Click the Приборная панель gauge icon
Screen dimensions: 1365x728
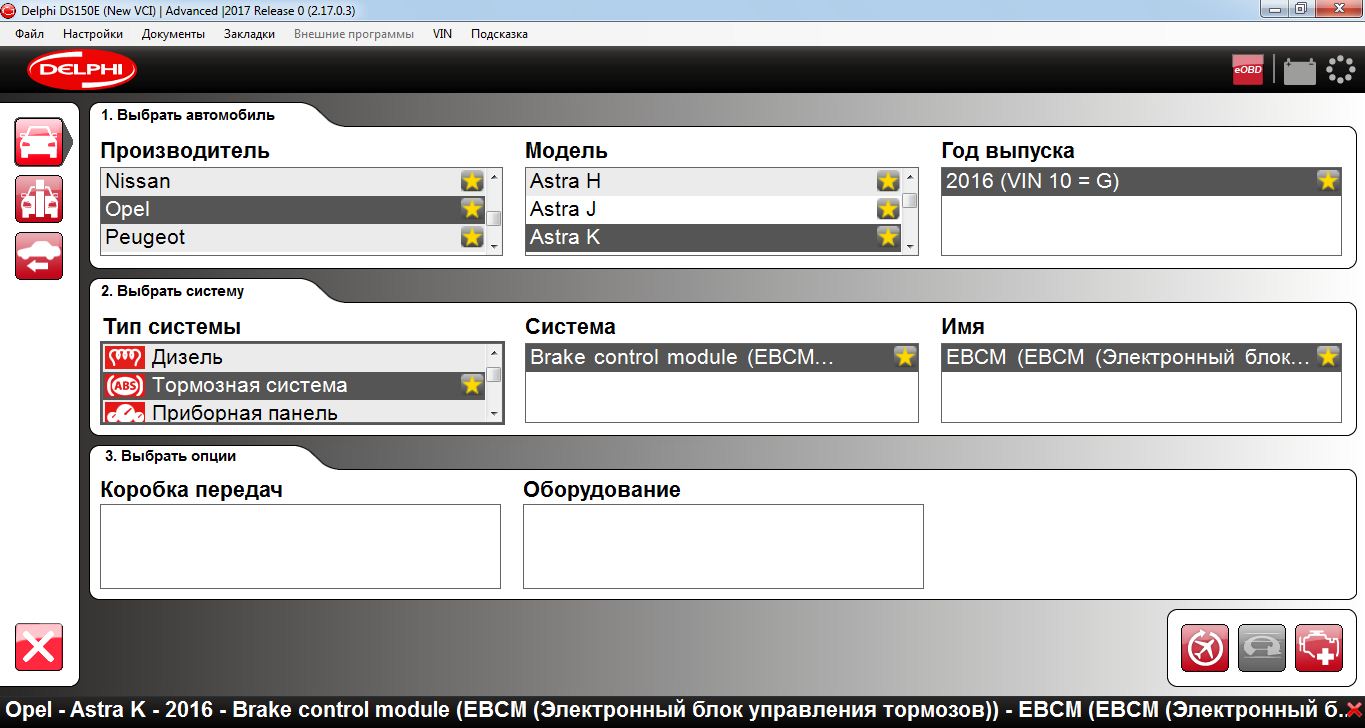click(x=124, y=412)
